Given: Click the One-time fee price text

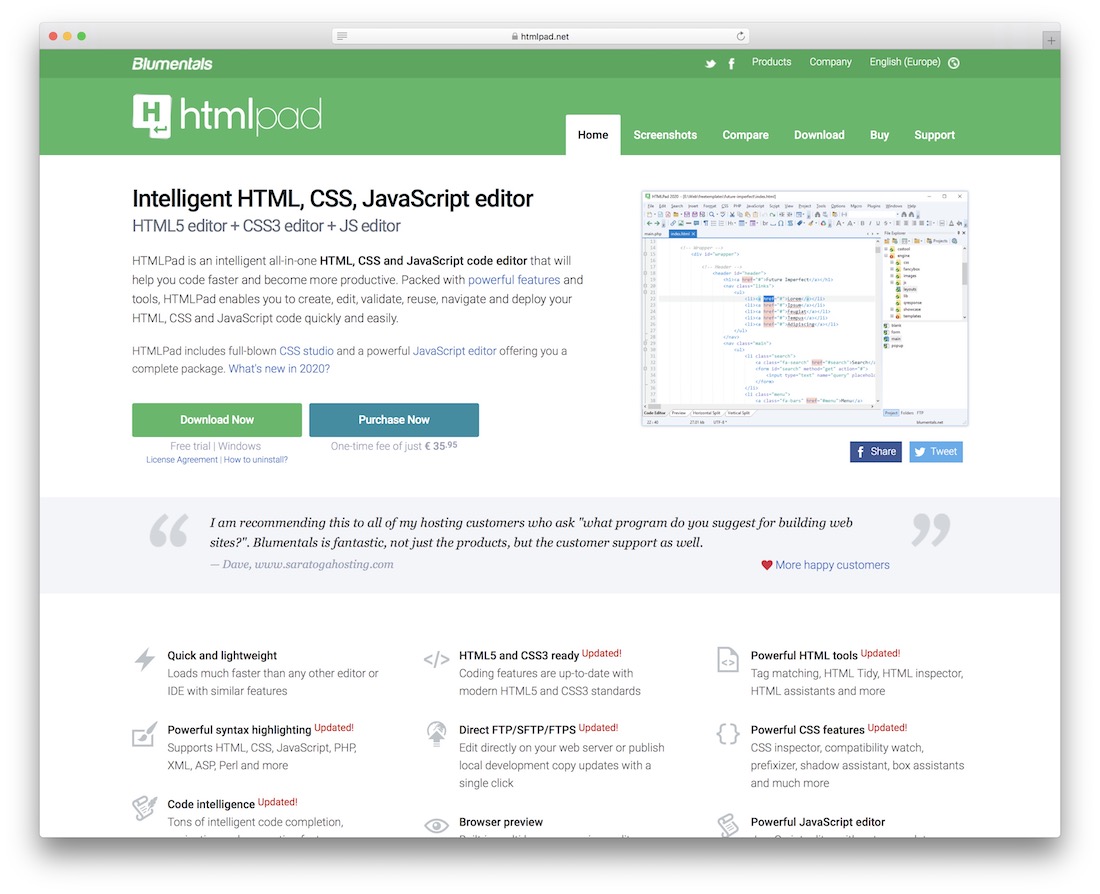Looking at the screenshot, I should (394, 446).
